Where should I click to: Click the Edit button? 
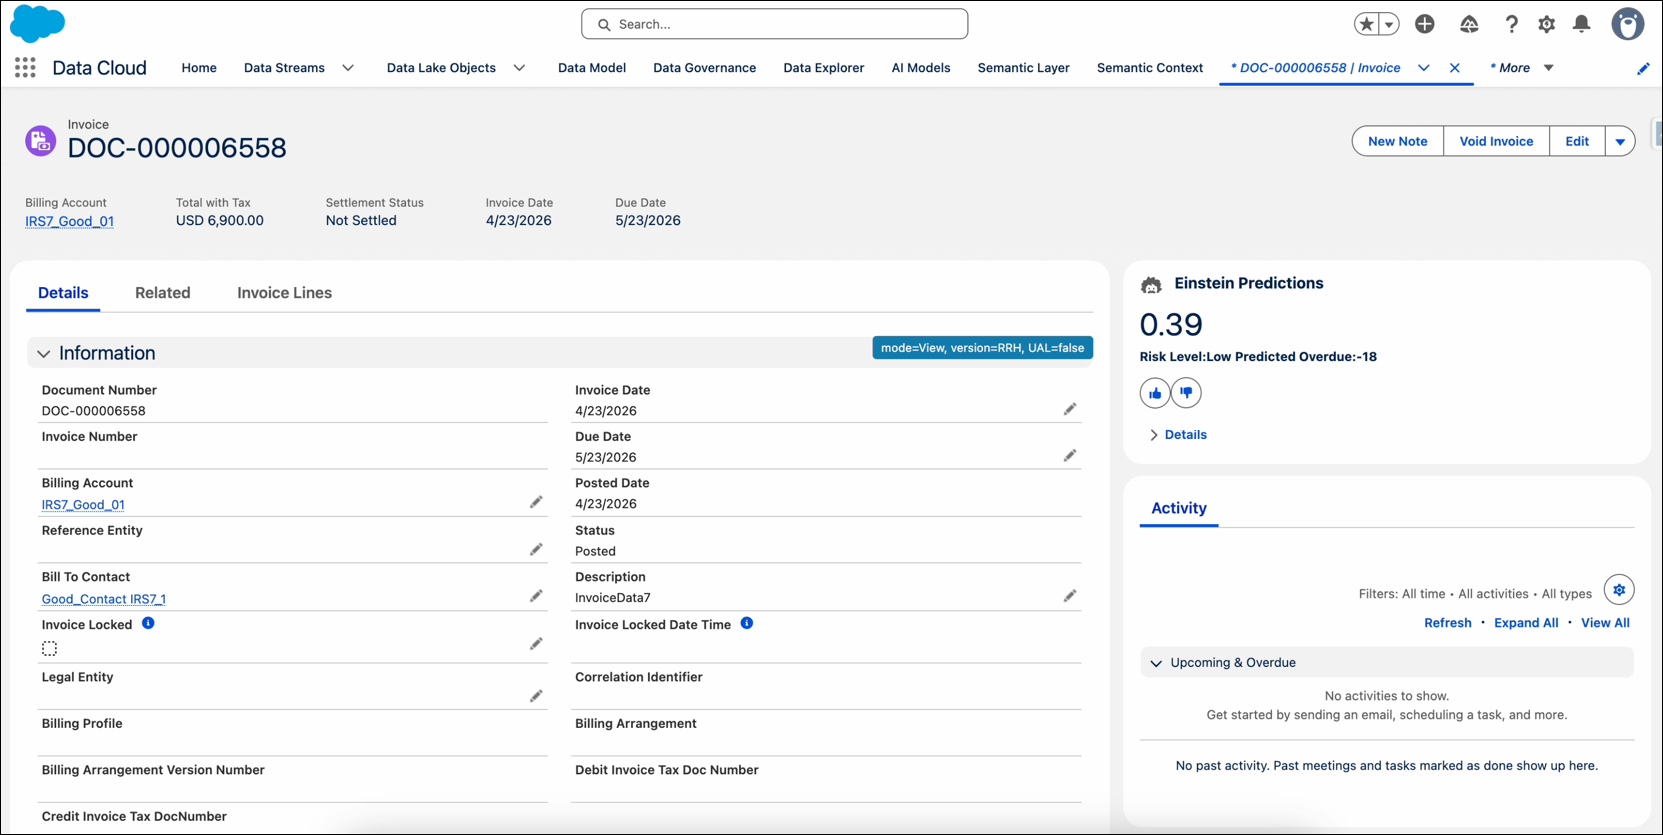pyautogui.click(x=1577, y=141)
